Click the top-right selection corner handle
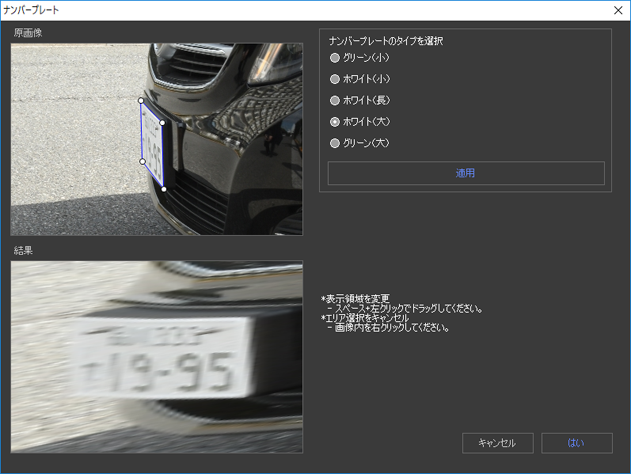Image resolution: width=631 pixels, height=474 pixels. point(163,123)
